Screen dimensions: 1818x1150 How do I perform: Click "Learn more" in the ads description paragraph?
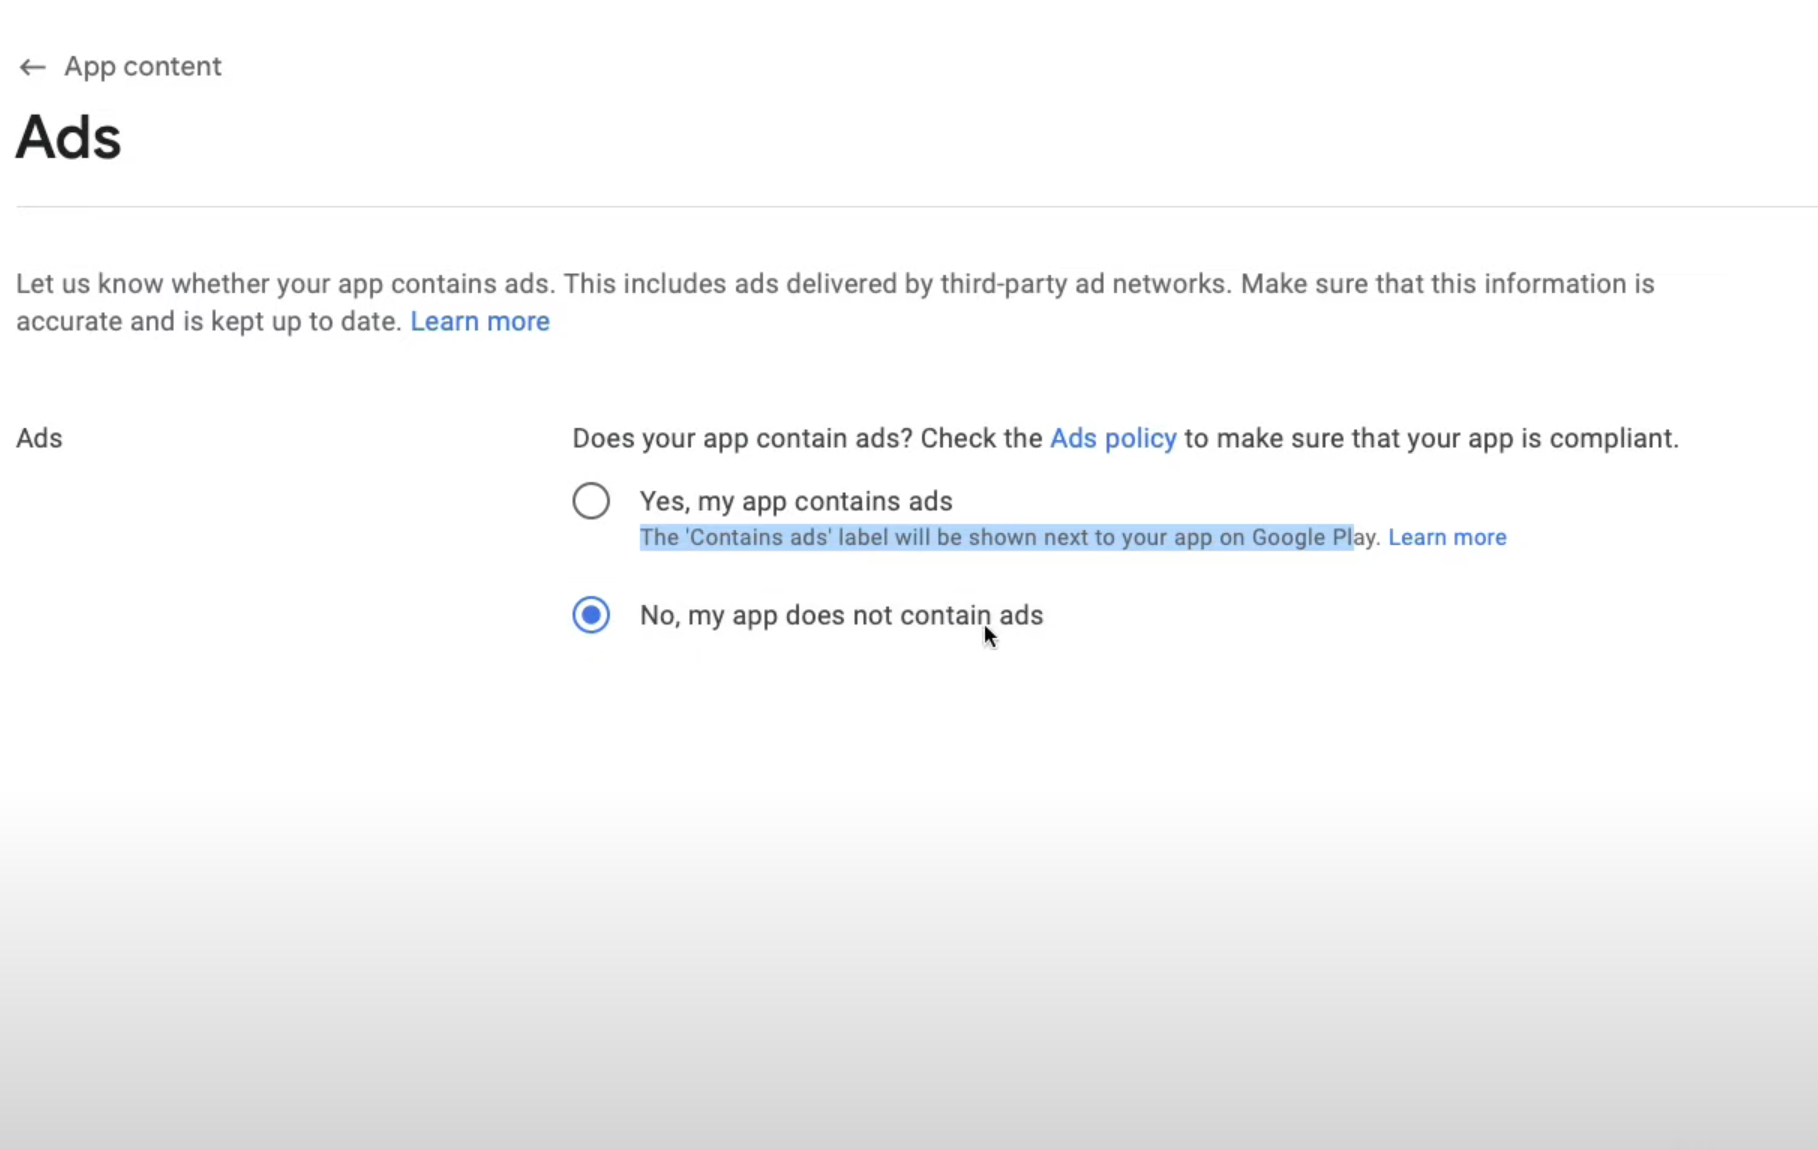[x=479, y=321]
